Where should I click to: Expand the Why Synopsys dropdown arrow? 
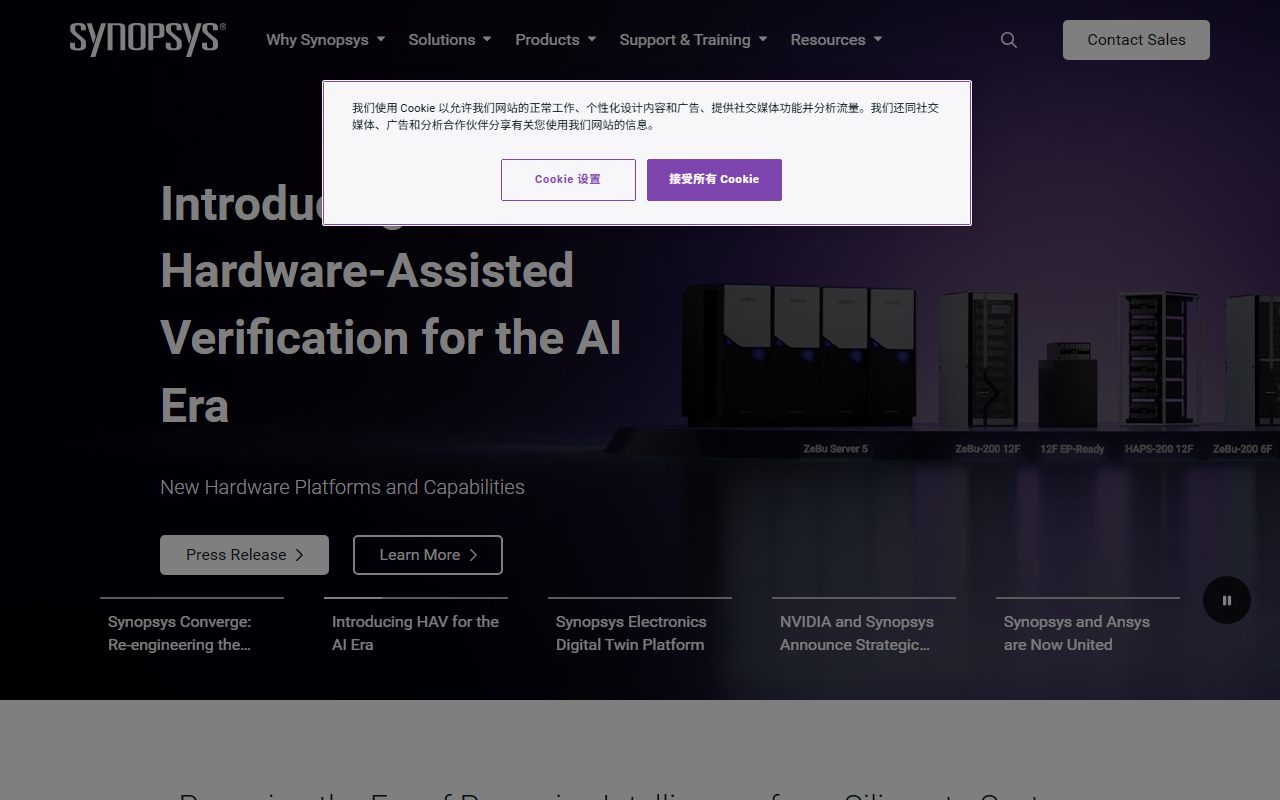(x=380, y=40)
